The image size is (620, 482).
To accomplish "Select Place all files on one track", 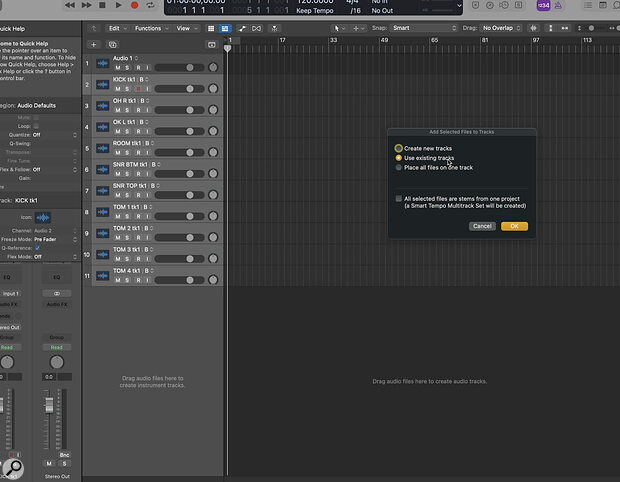I will (399, 168).
